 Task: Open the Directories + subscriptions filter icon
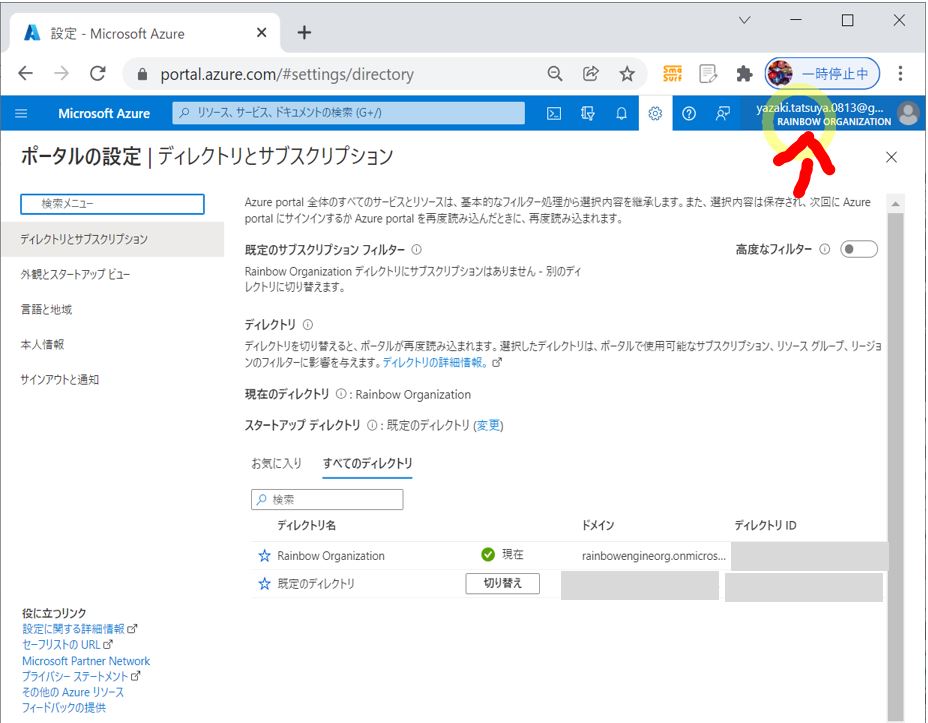587,113
